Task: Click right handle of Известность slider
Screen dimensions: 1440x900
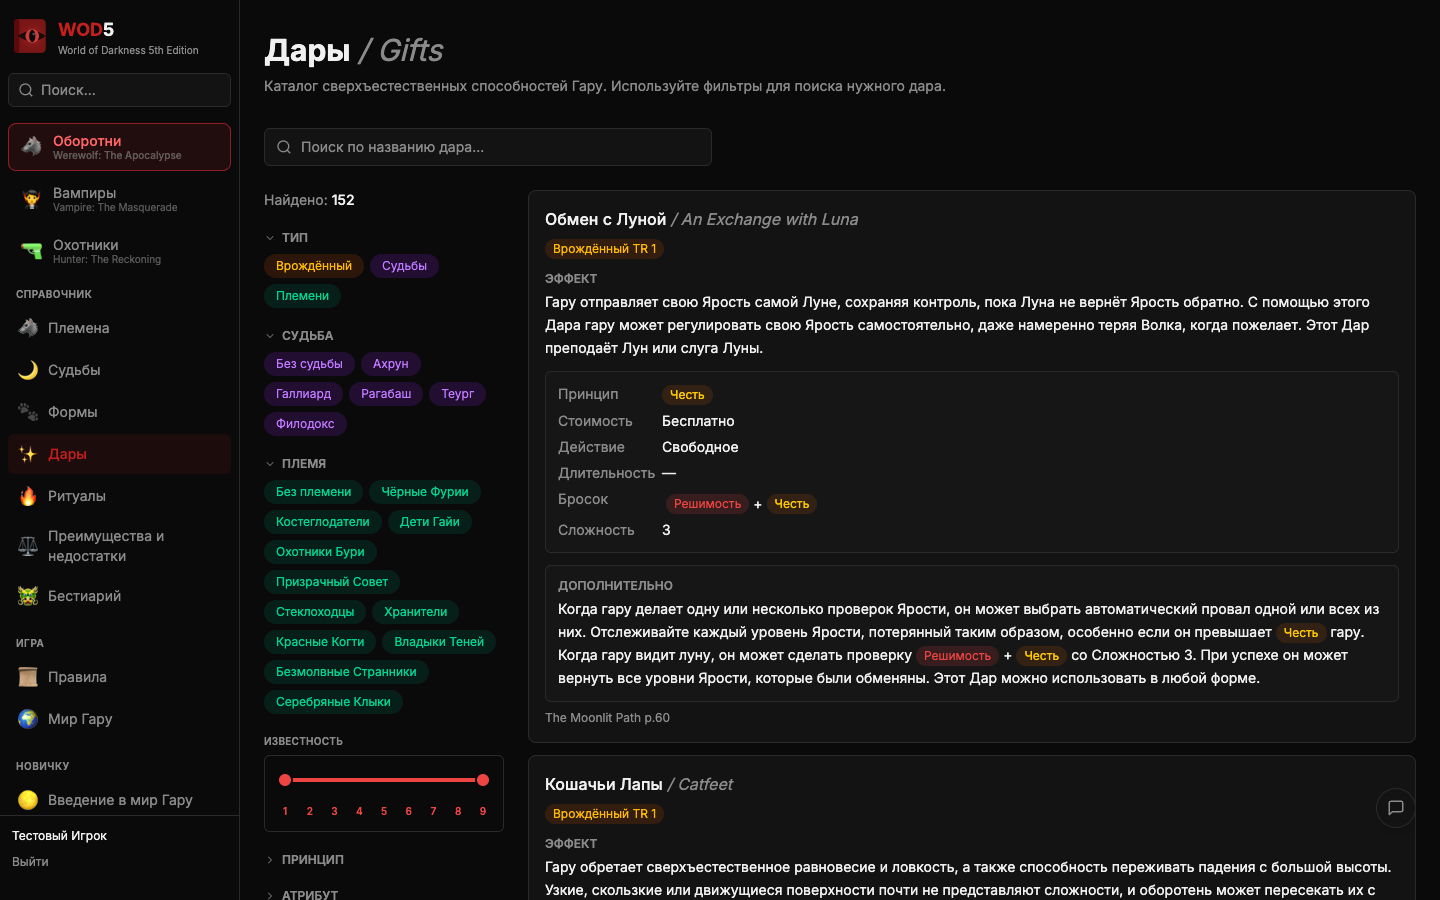Action: (x=483, y=780)
